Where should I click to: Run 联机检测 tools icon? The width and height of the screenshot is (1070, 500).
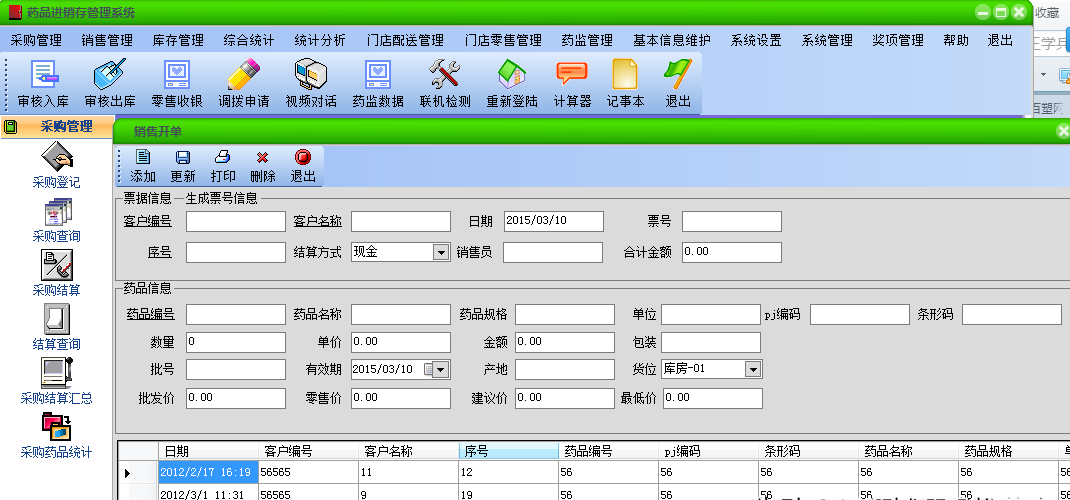pyautogui.click(x=445, y=84)
